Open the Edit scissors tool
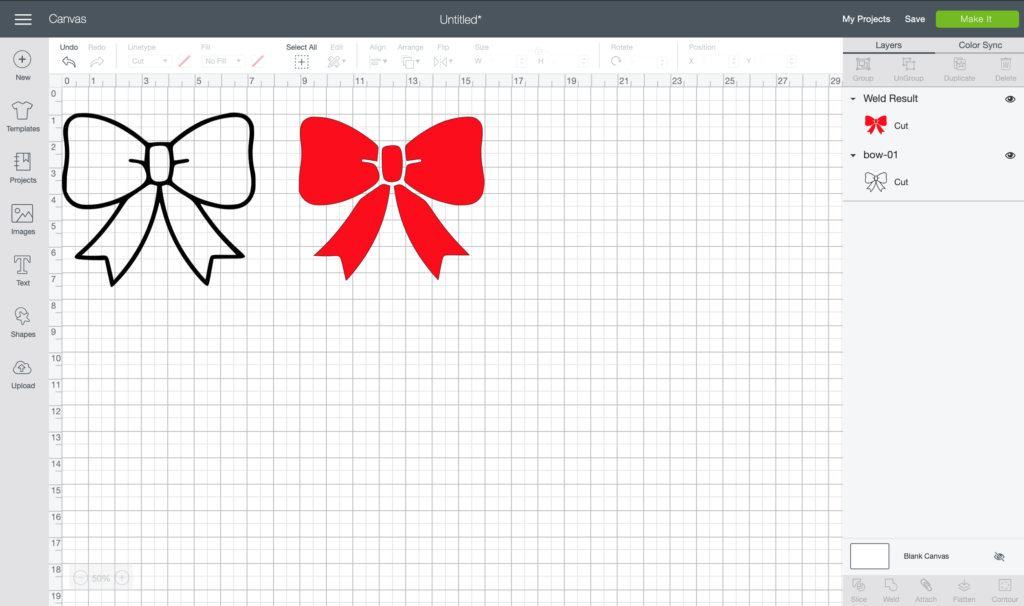 coord(336,61)
